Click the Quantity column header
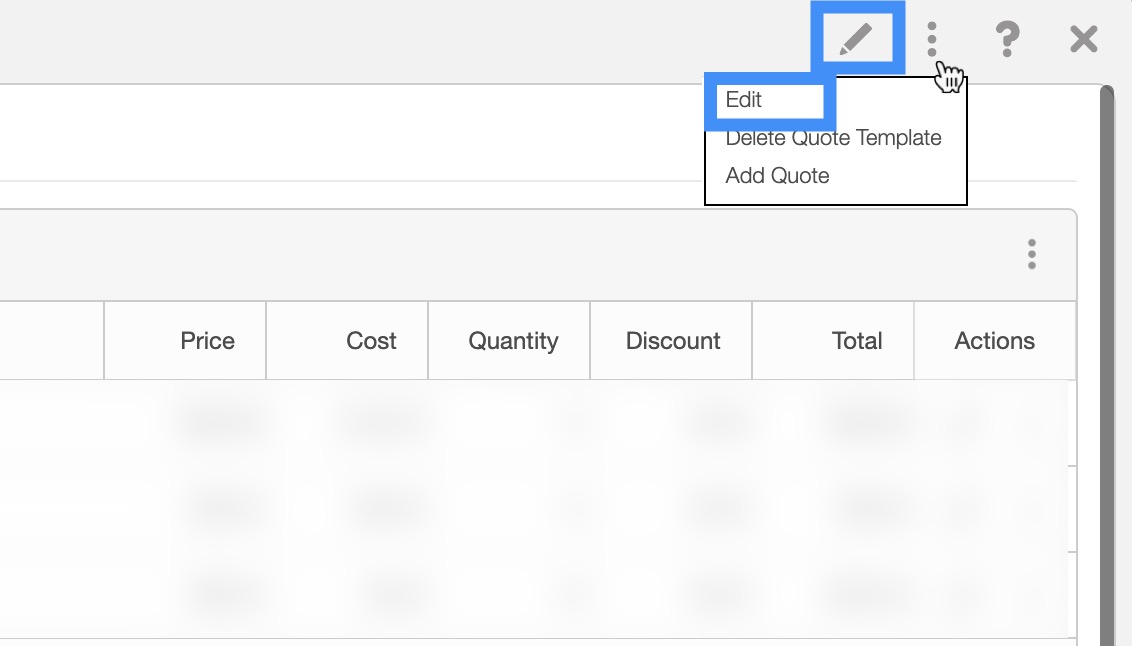Viewport: 1132px width, 646px height. point(513,341)
